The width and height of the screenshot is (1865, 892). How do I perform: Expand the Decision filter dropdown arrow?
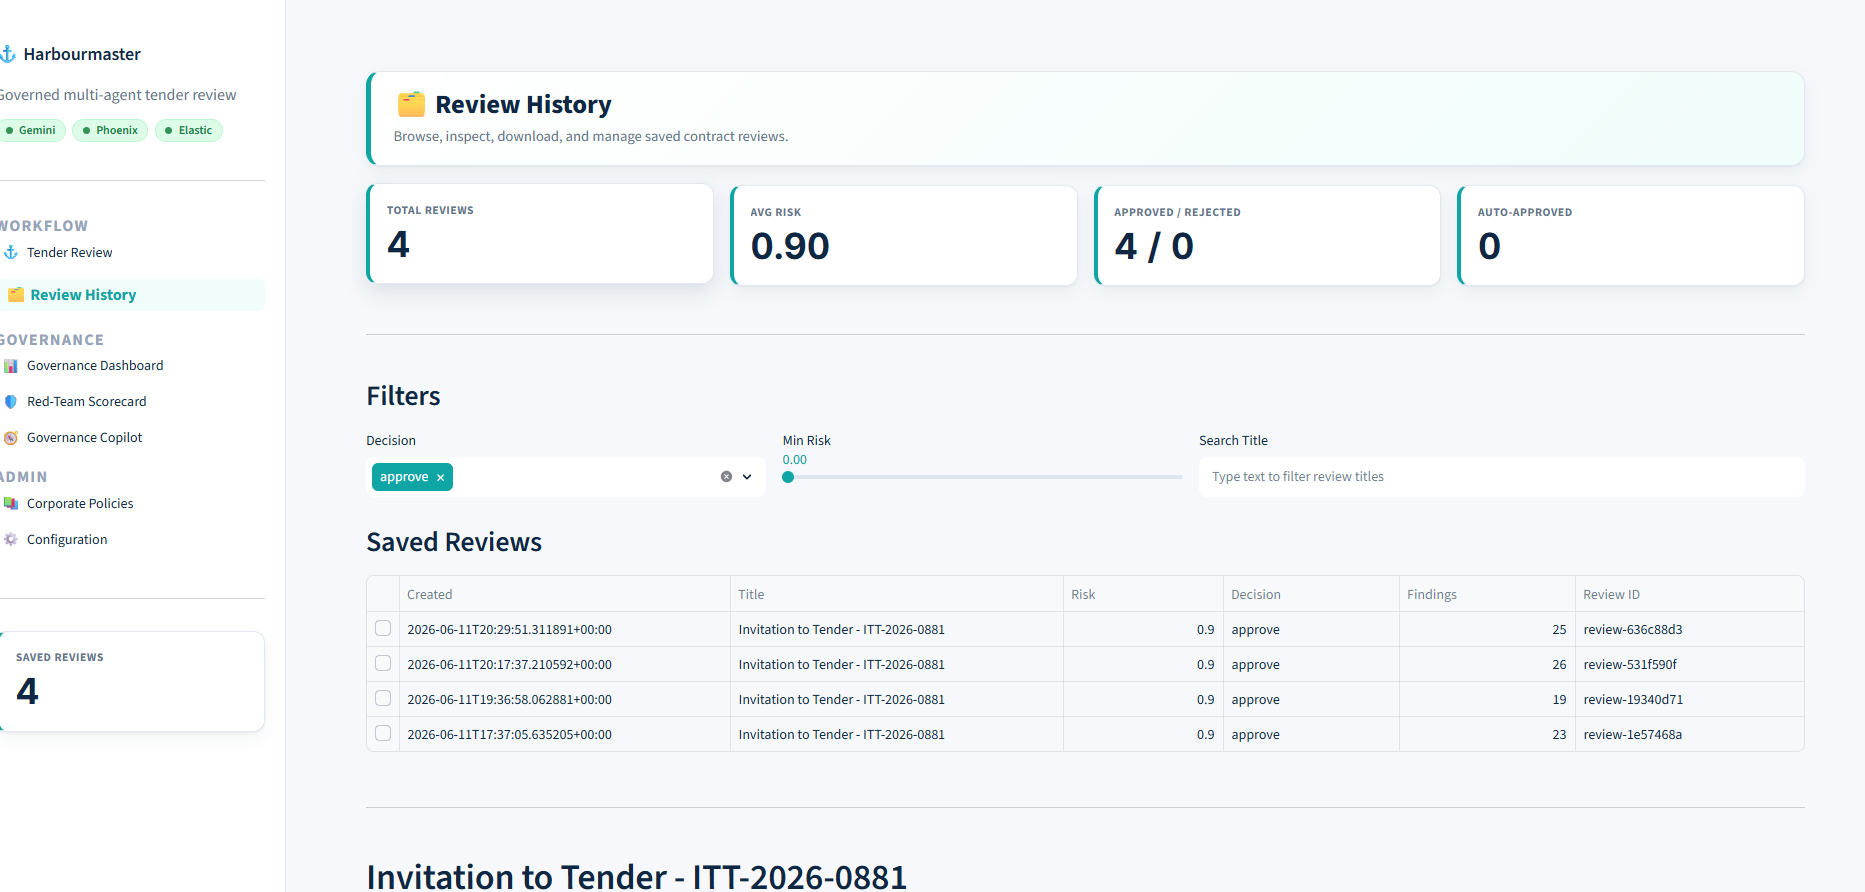point(747,477)
